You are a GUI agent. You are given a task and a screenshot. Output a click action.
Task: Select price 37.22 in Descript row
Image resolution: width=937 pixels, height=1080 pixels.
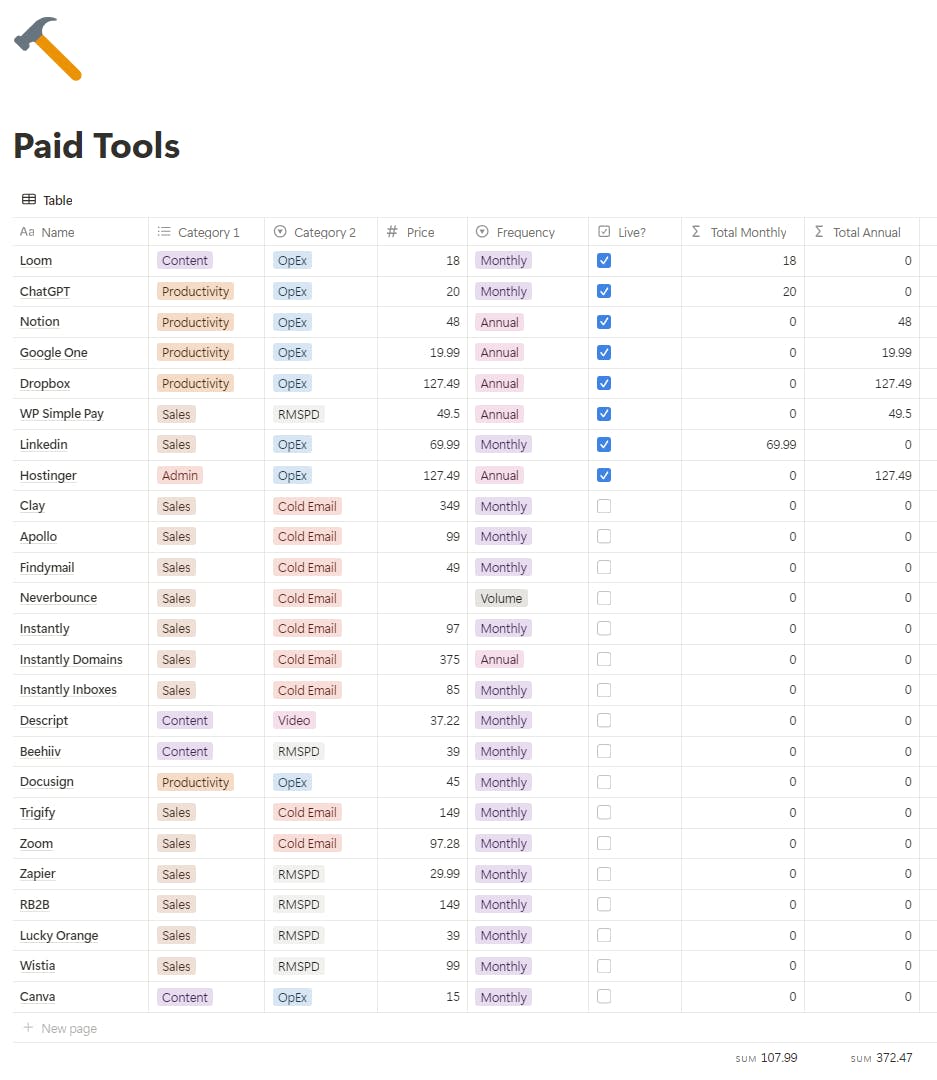pyautogui.click(x=444, y=720)
